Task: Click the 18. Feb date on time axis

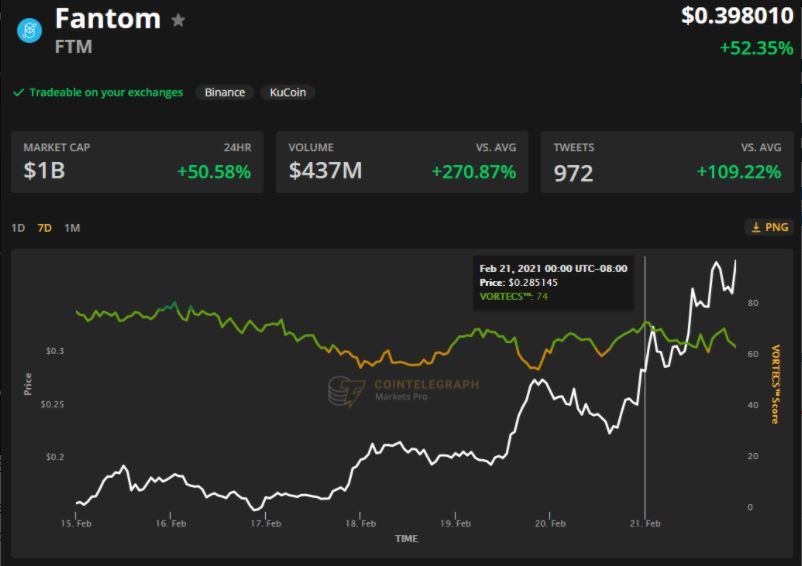Action: (x=361, y=523)
